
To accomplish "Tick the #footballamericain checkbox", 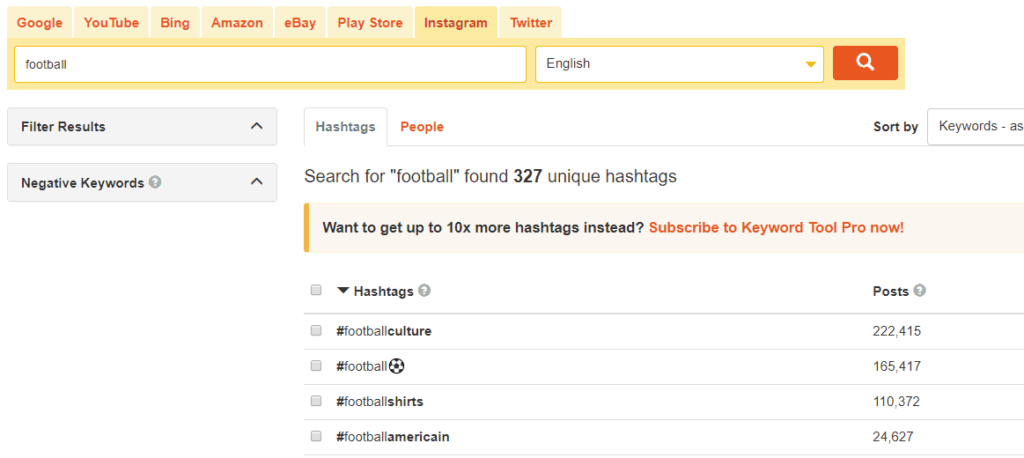I will 316,436.
